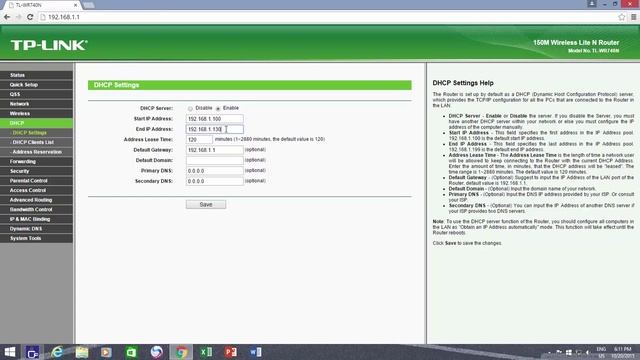Expand the Security menu
640x360 pixels.
[37, 171]
